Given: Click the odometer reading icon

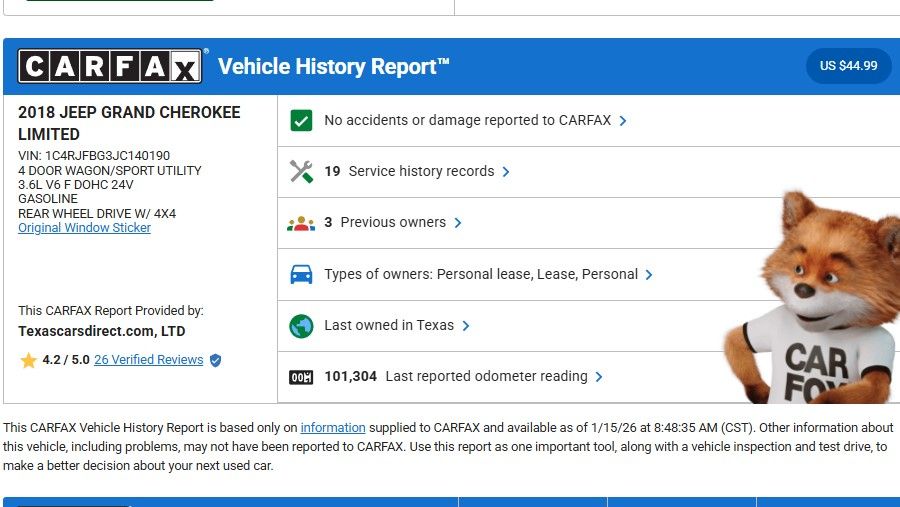Looking at the screenshot, I should (301, 377).
